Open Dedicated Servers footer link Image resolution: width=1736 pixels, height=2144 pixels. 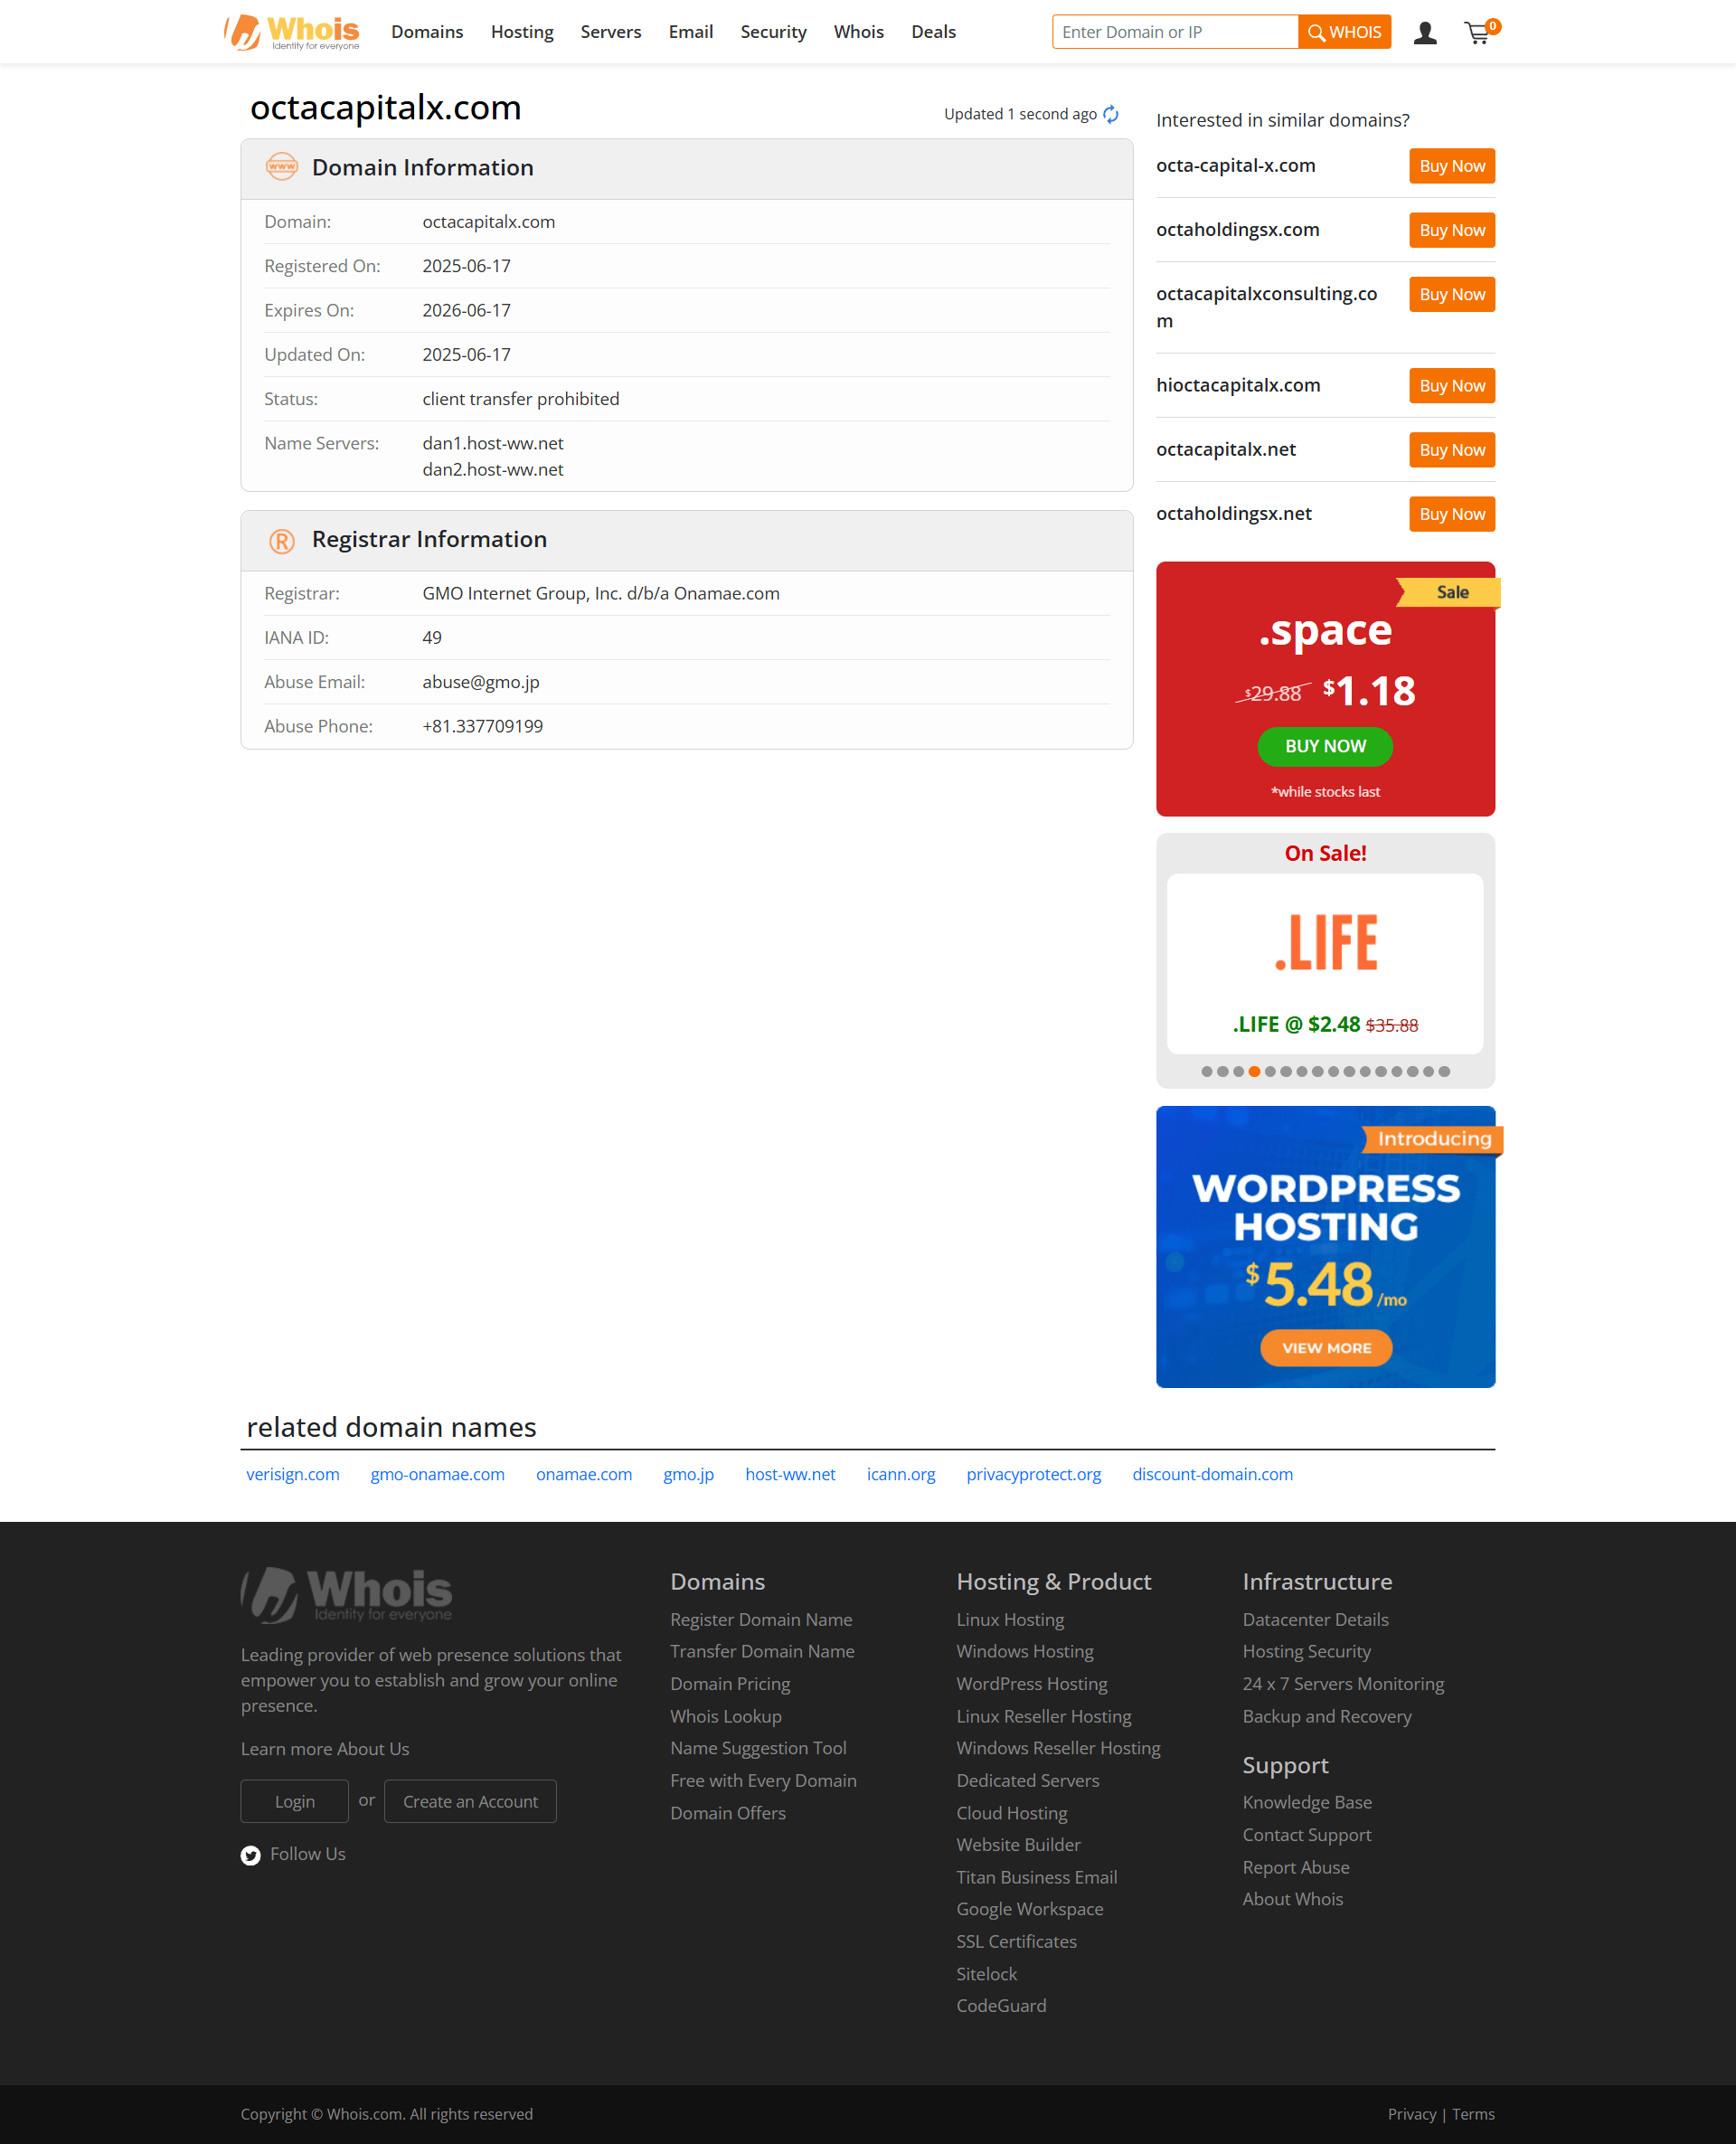pos(1028,1781)
